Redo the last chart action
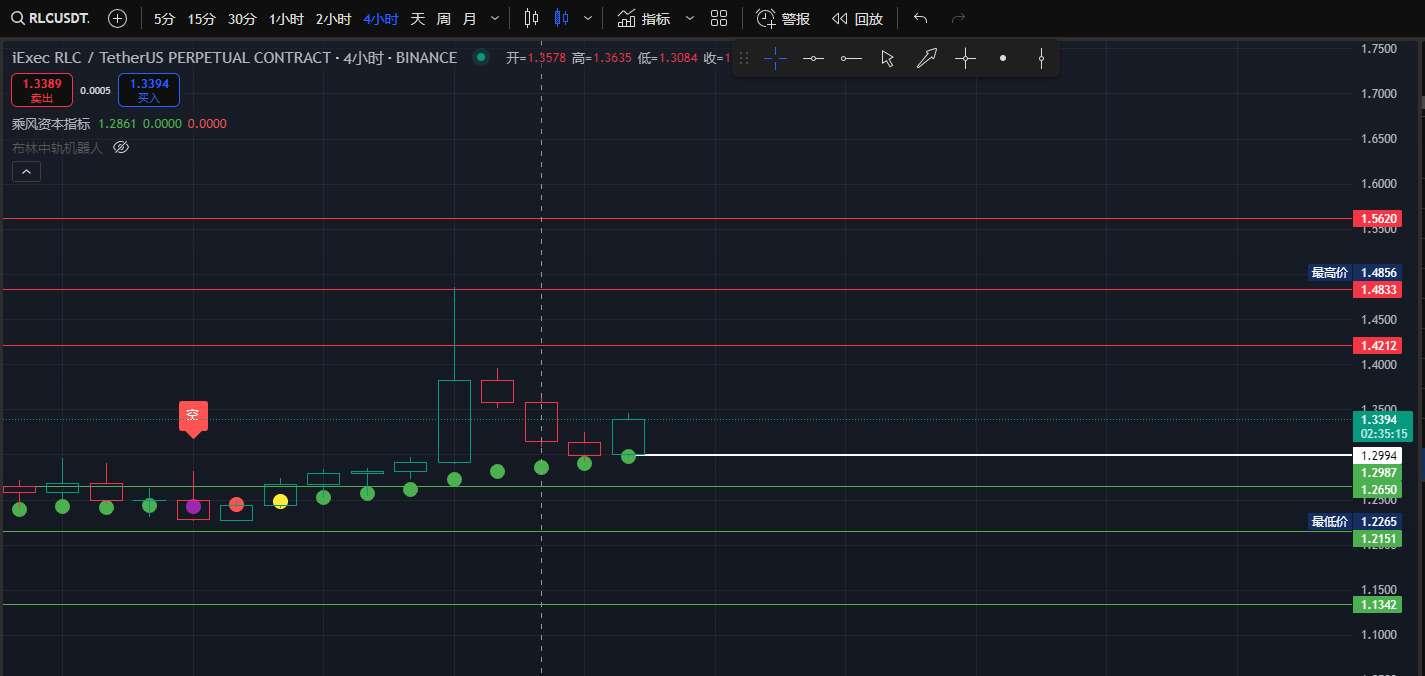 (958, 19)
